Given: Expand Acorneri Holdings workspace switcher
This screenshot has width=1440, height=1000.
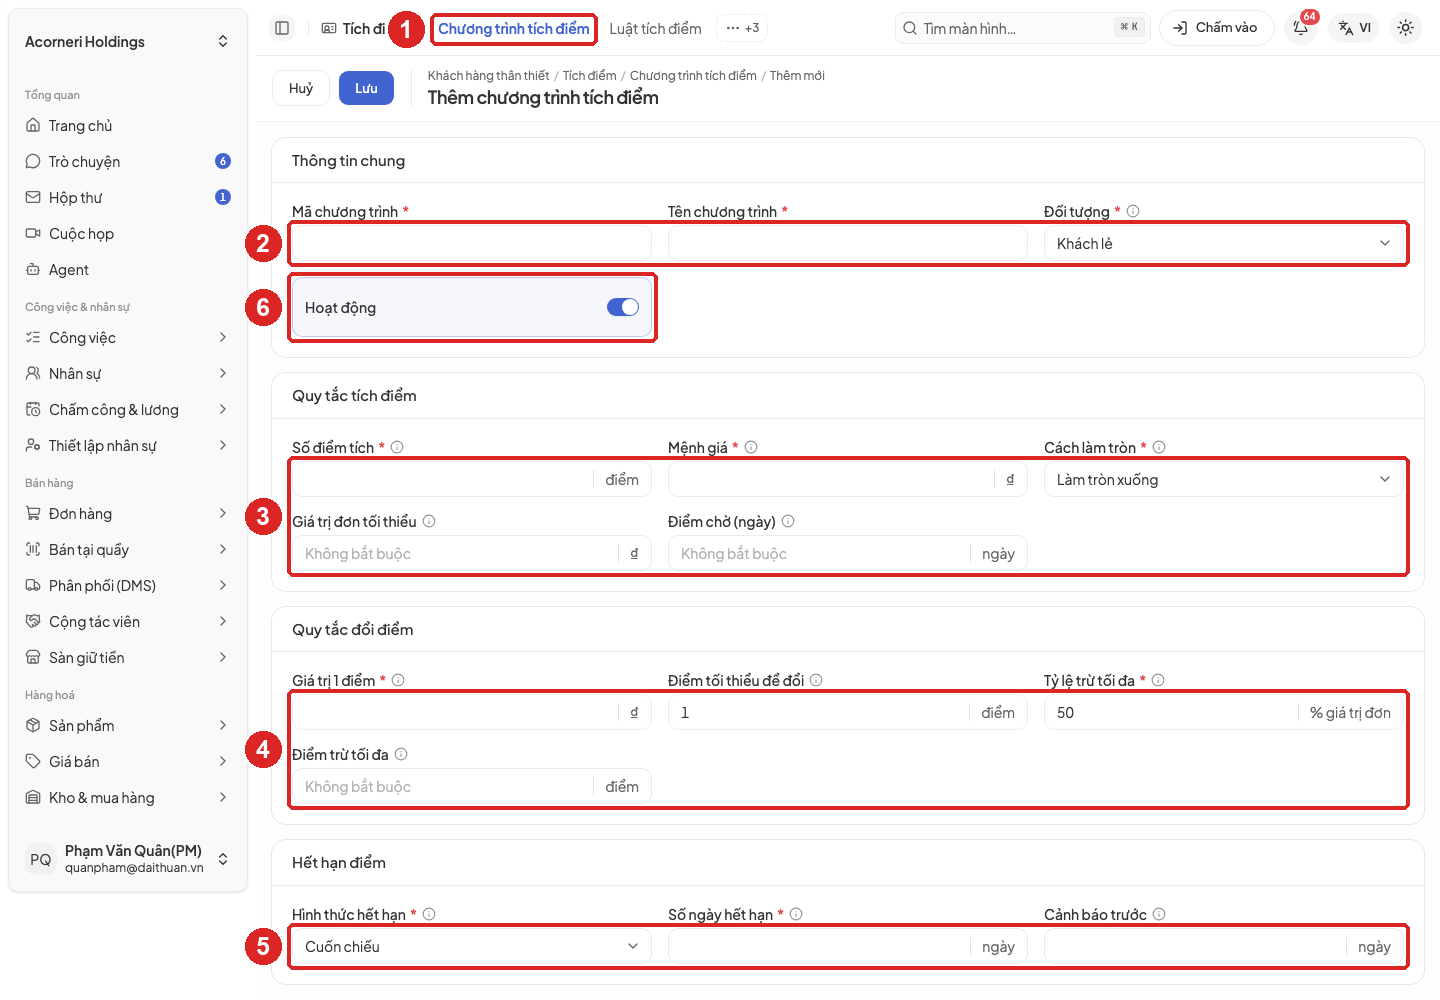Looking at the screenshot, I should [x=128, y=41].
